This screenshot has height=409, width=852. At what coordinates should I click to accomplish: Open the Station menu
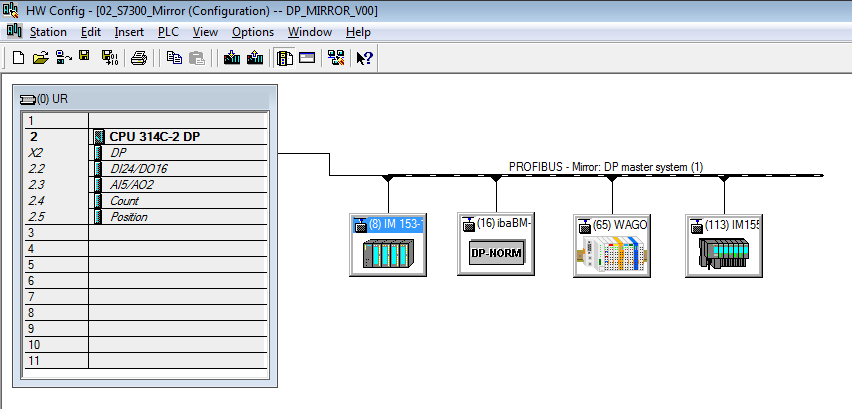[47, 32]
